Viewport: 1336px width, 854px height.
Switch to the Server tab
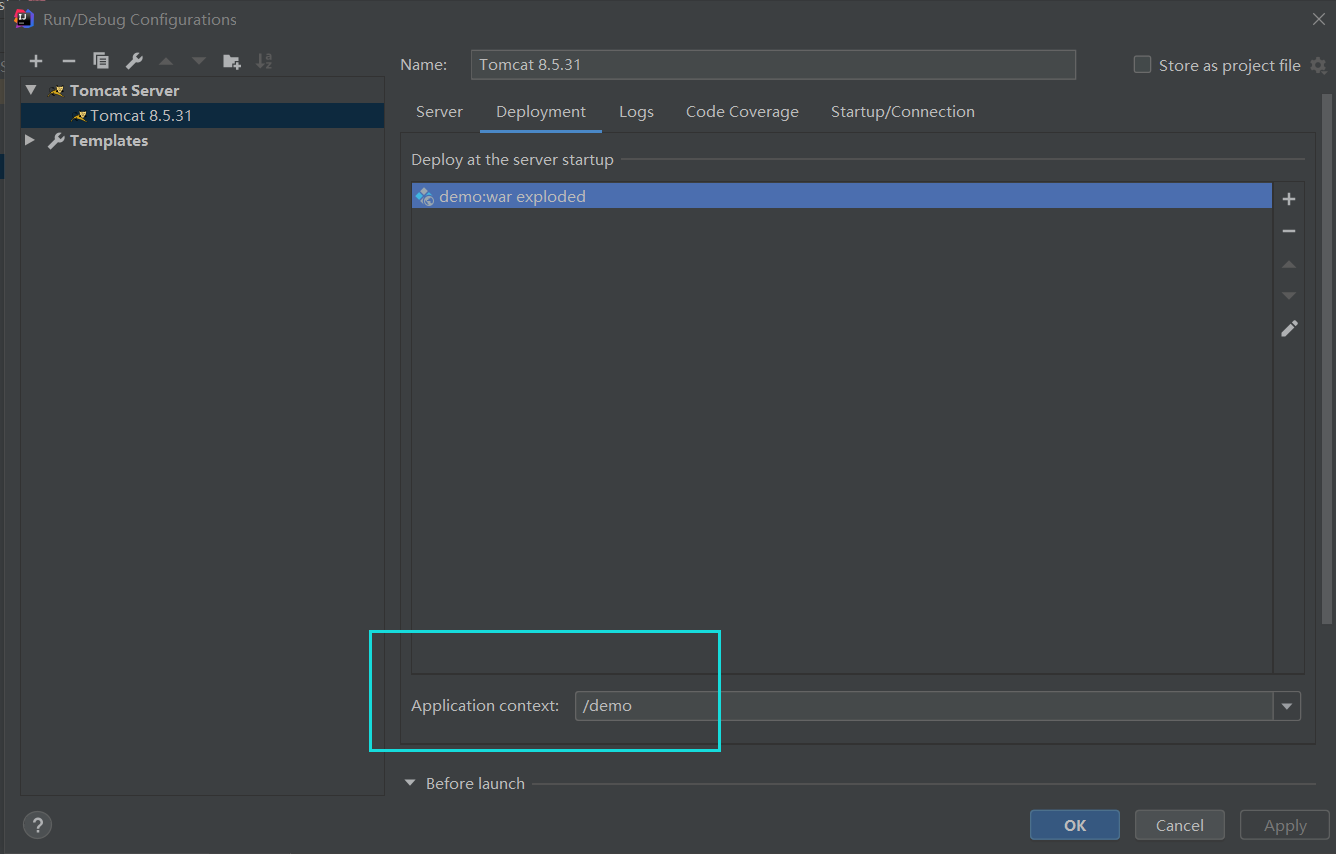coord(439,112)
